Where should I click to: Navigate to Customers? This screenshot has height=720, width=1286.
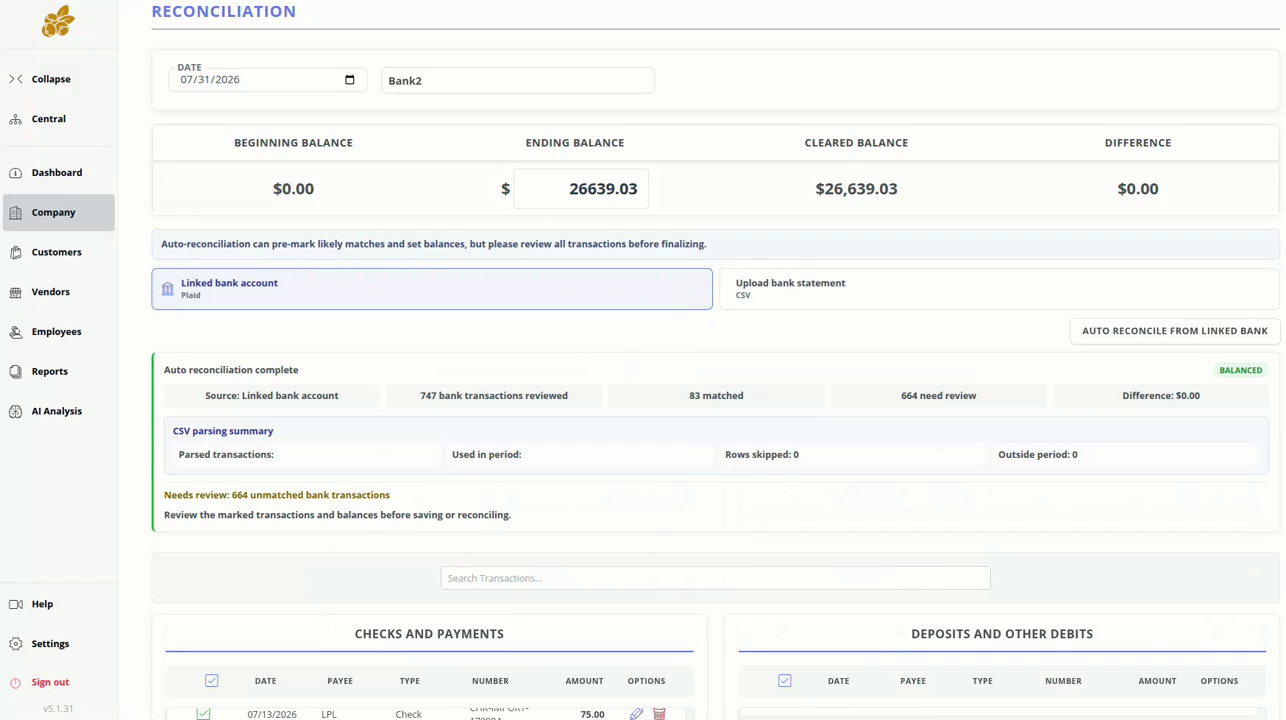(x=59, y=253)
